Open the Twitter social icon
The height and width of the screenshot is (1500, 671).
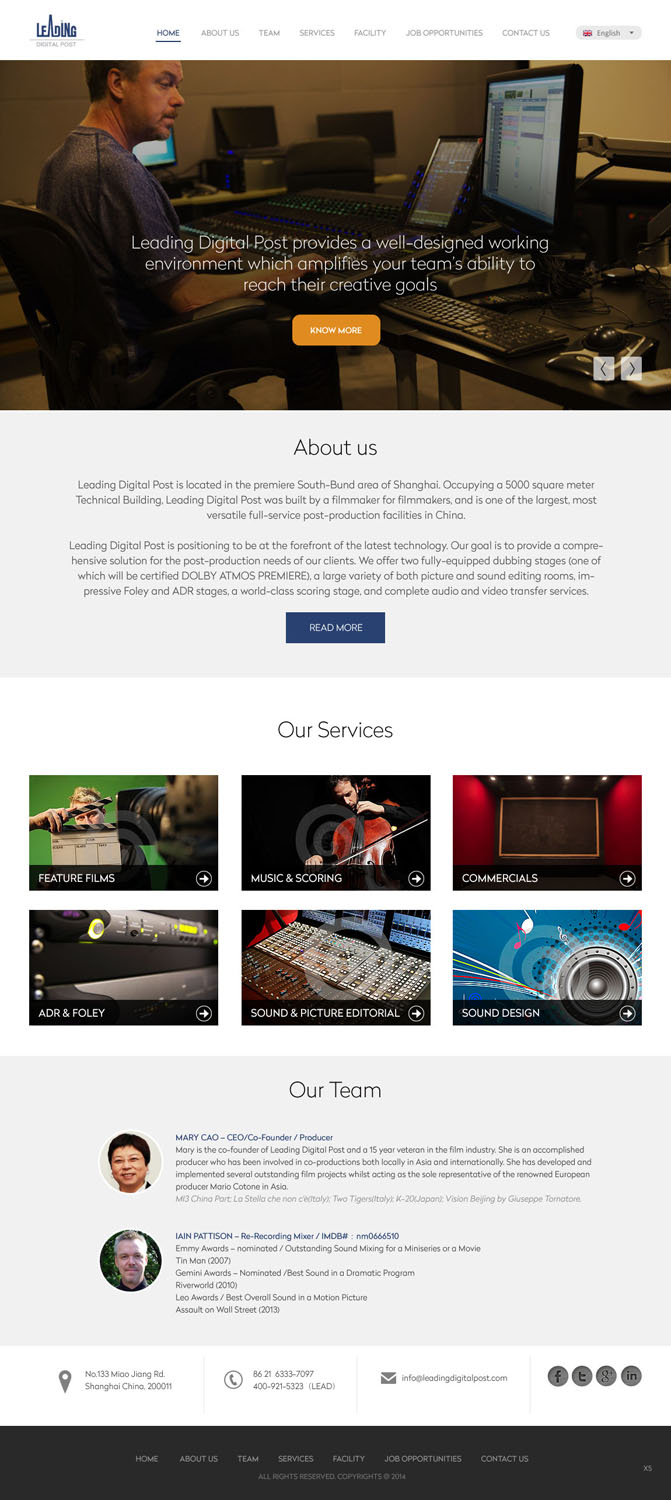pos(582,1376)
